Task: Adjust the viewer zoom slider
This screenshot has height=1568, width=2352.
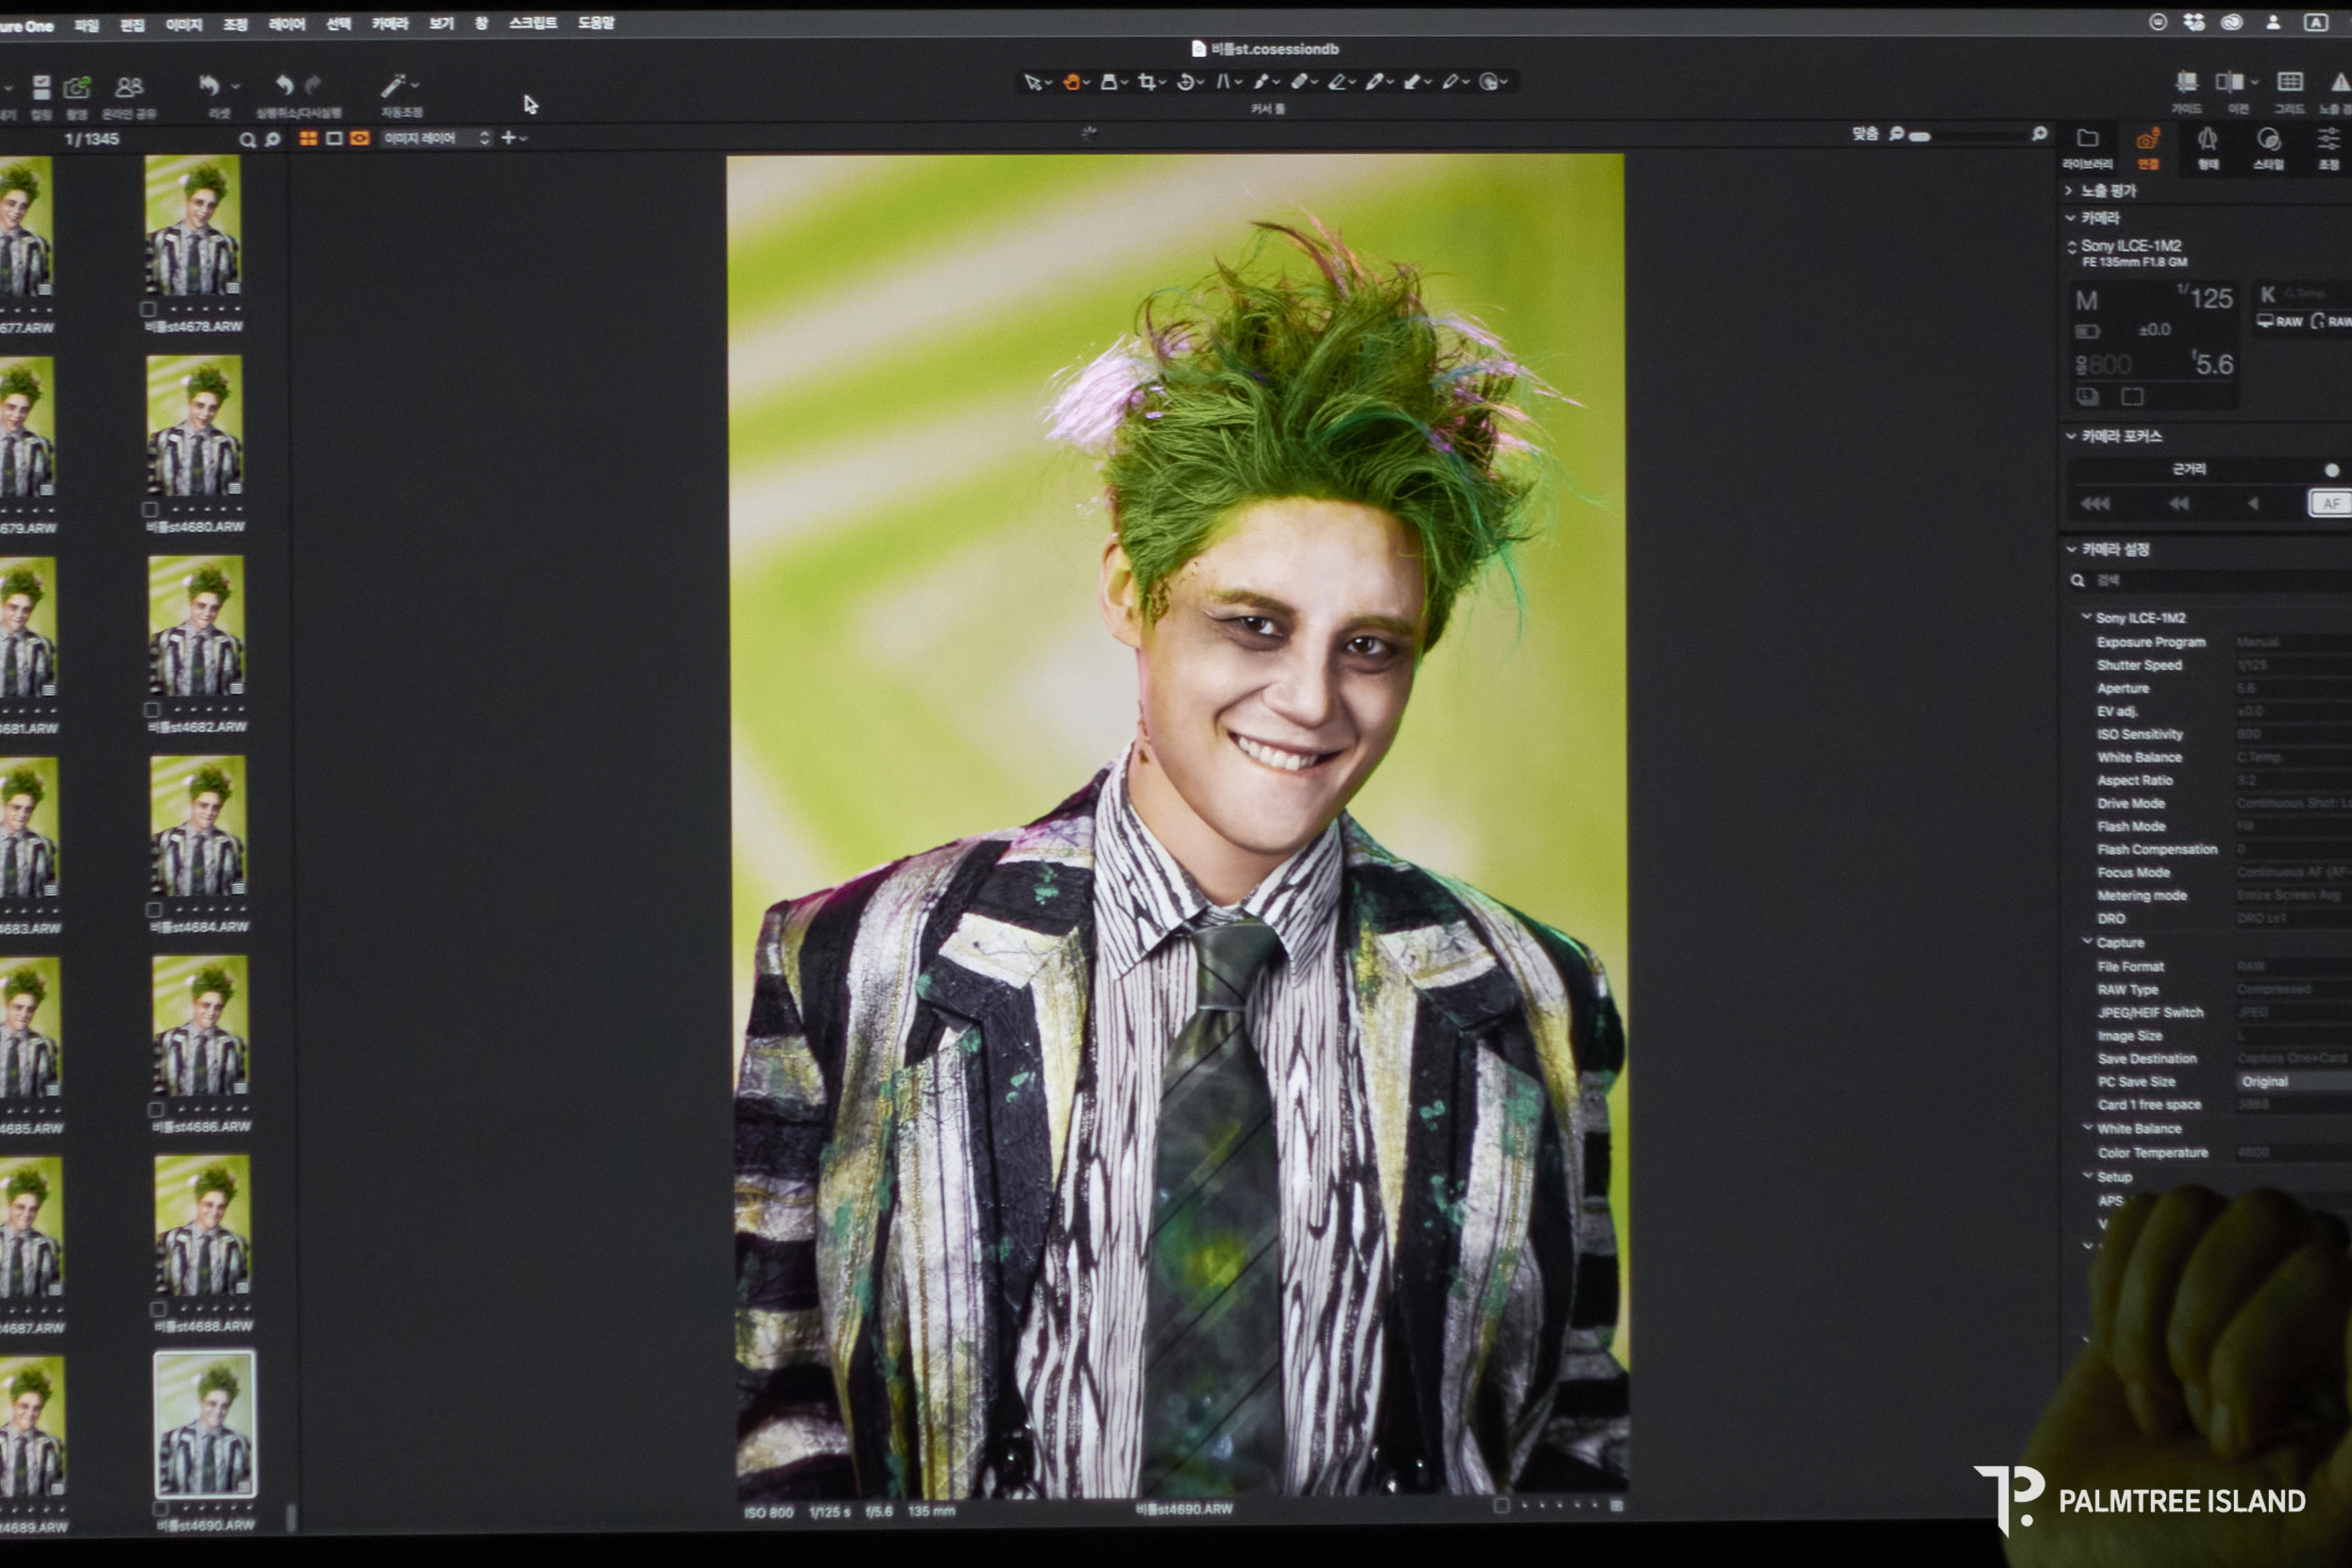Action: (1920, 137)
